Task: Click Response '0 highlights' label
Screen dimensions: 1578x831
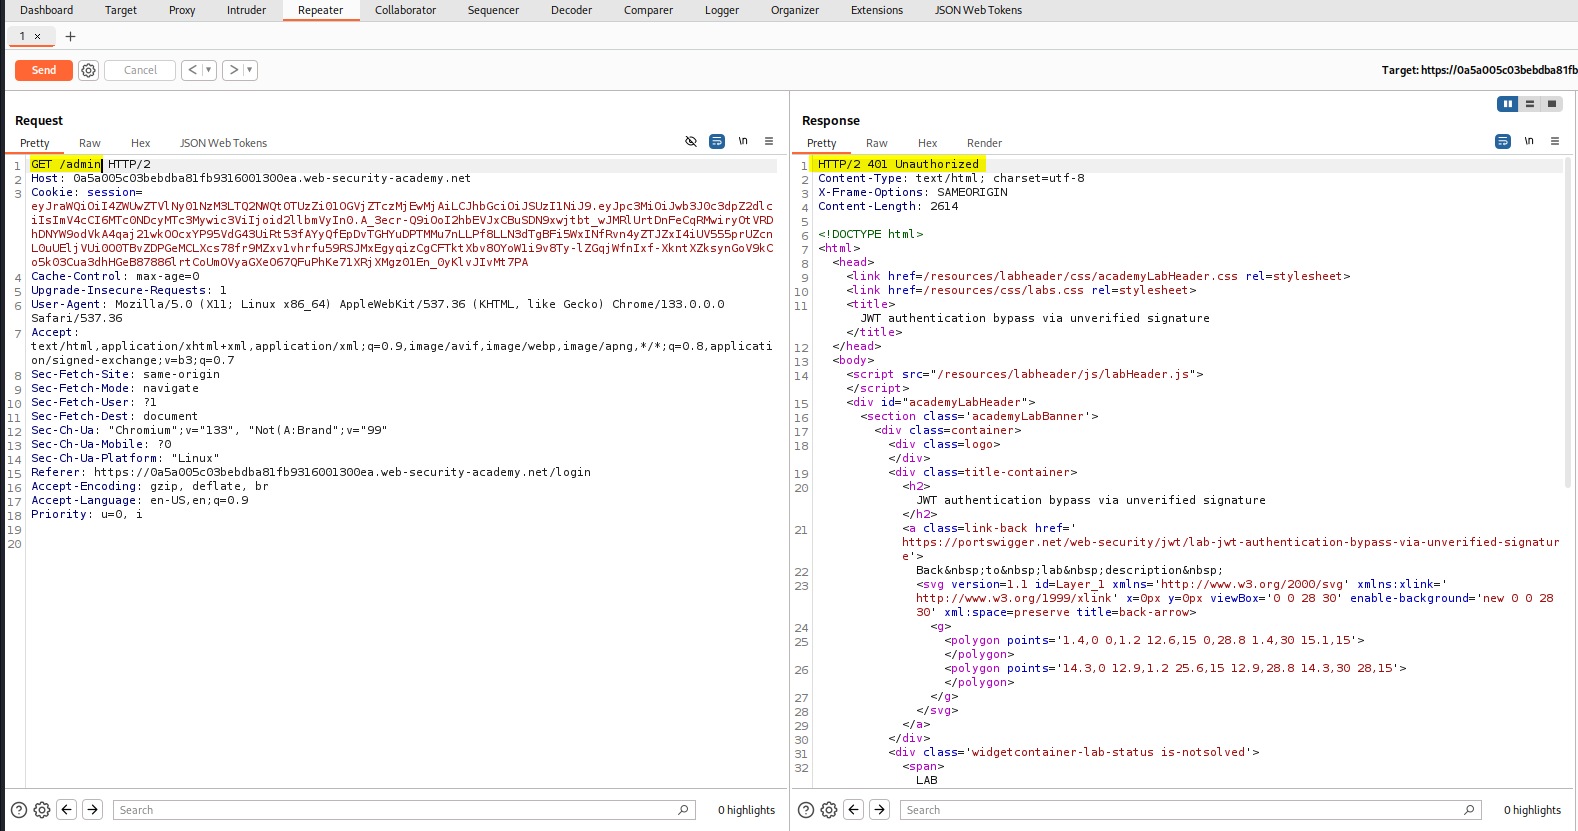Action: (x=1532, y=810)
